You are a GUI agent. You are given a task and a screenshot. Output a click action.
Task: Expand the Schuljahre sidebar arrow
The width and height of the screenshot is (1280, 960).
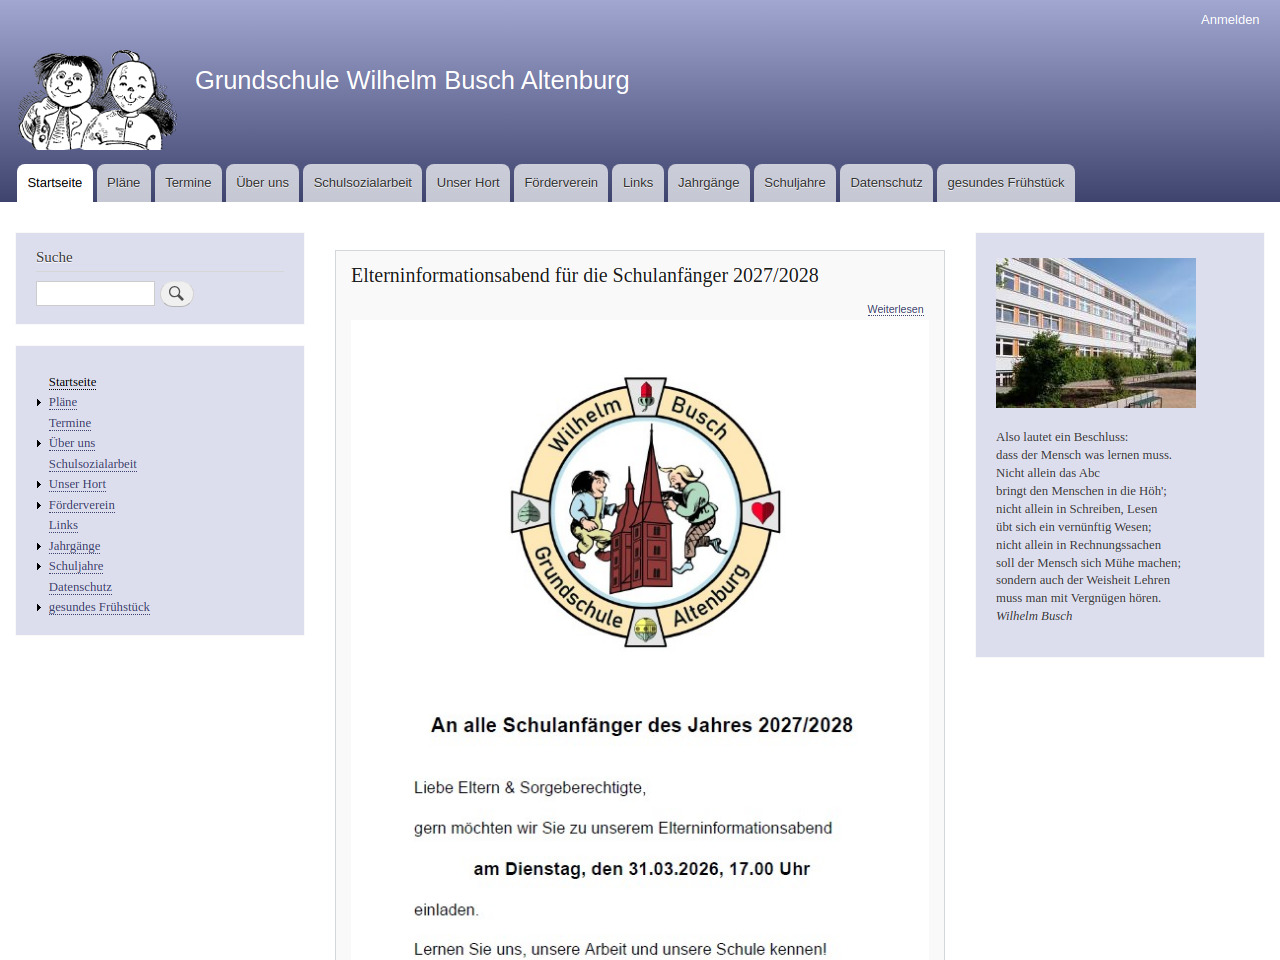39,567
